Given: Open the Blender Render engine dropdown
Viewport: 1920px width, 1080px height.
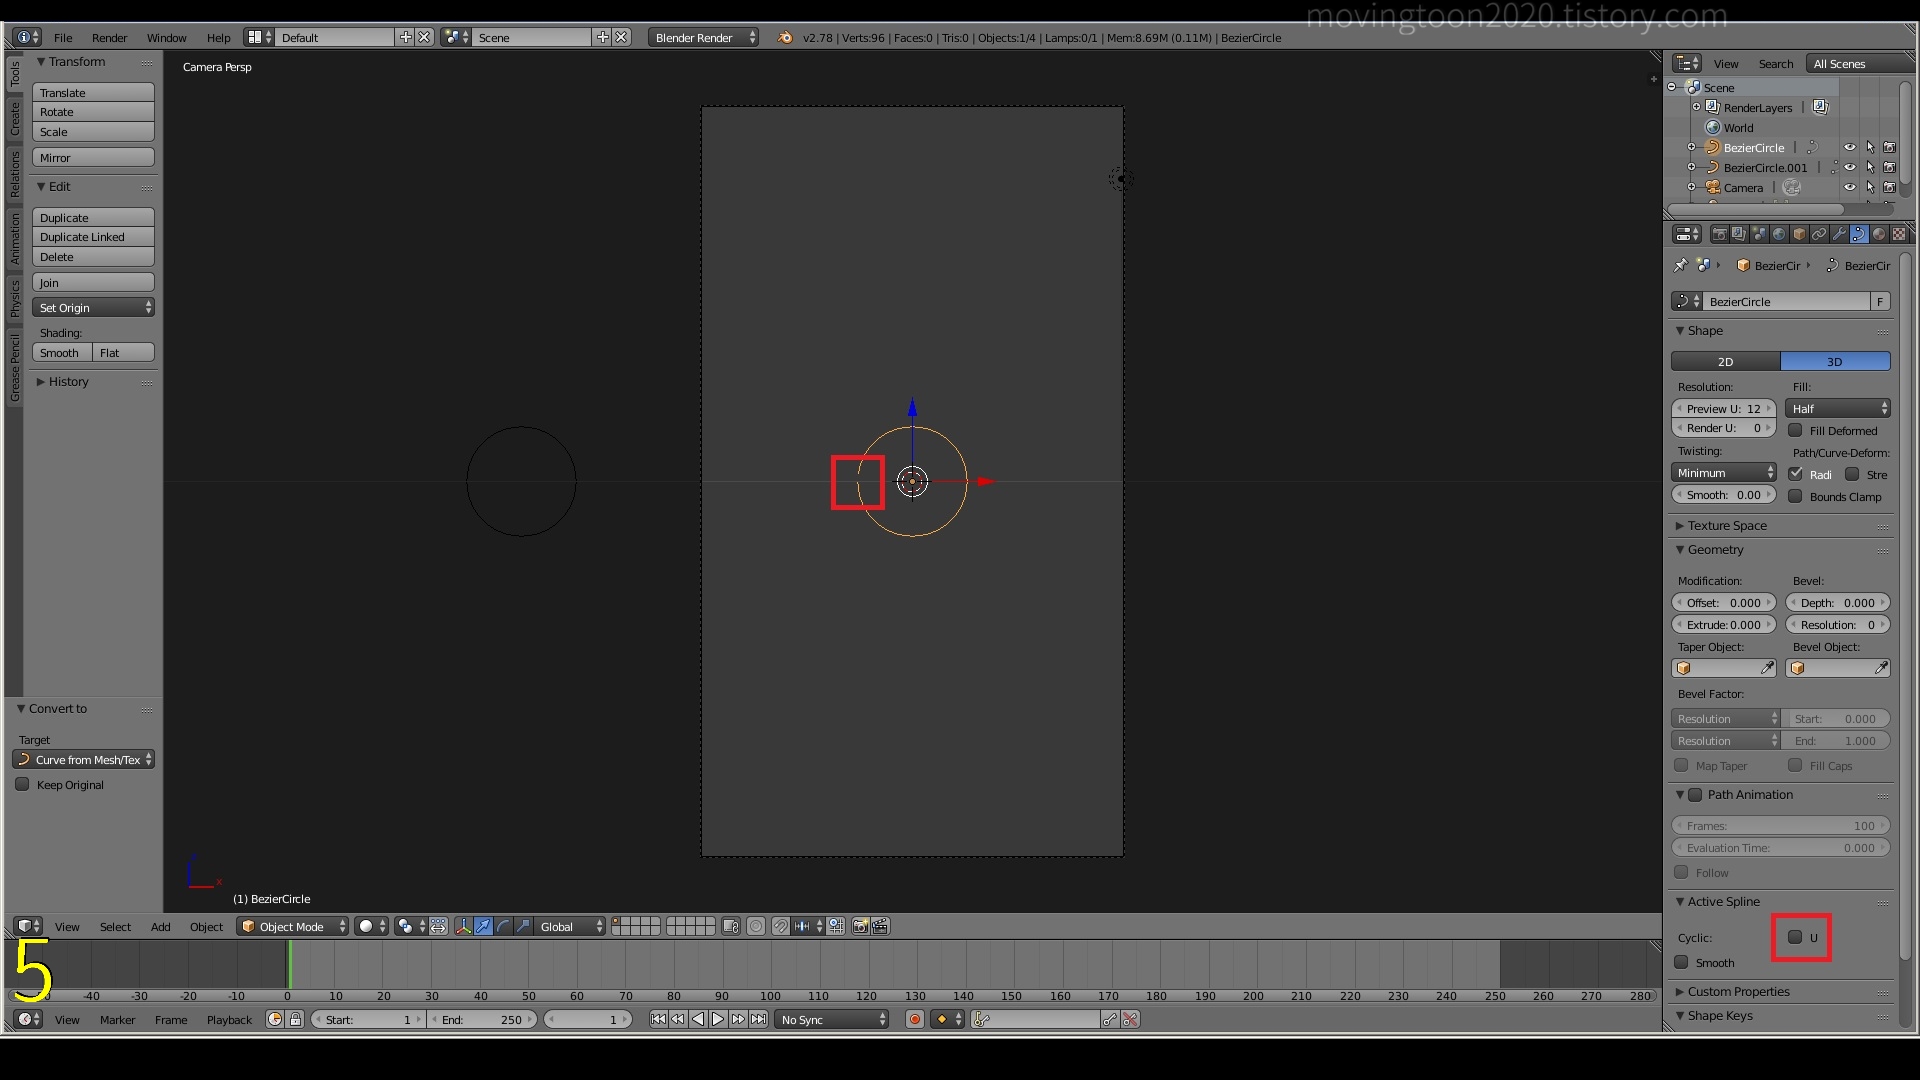Looking at the screenshot, I should pyautogui.click(x=704, y=38).
